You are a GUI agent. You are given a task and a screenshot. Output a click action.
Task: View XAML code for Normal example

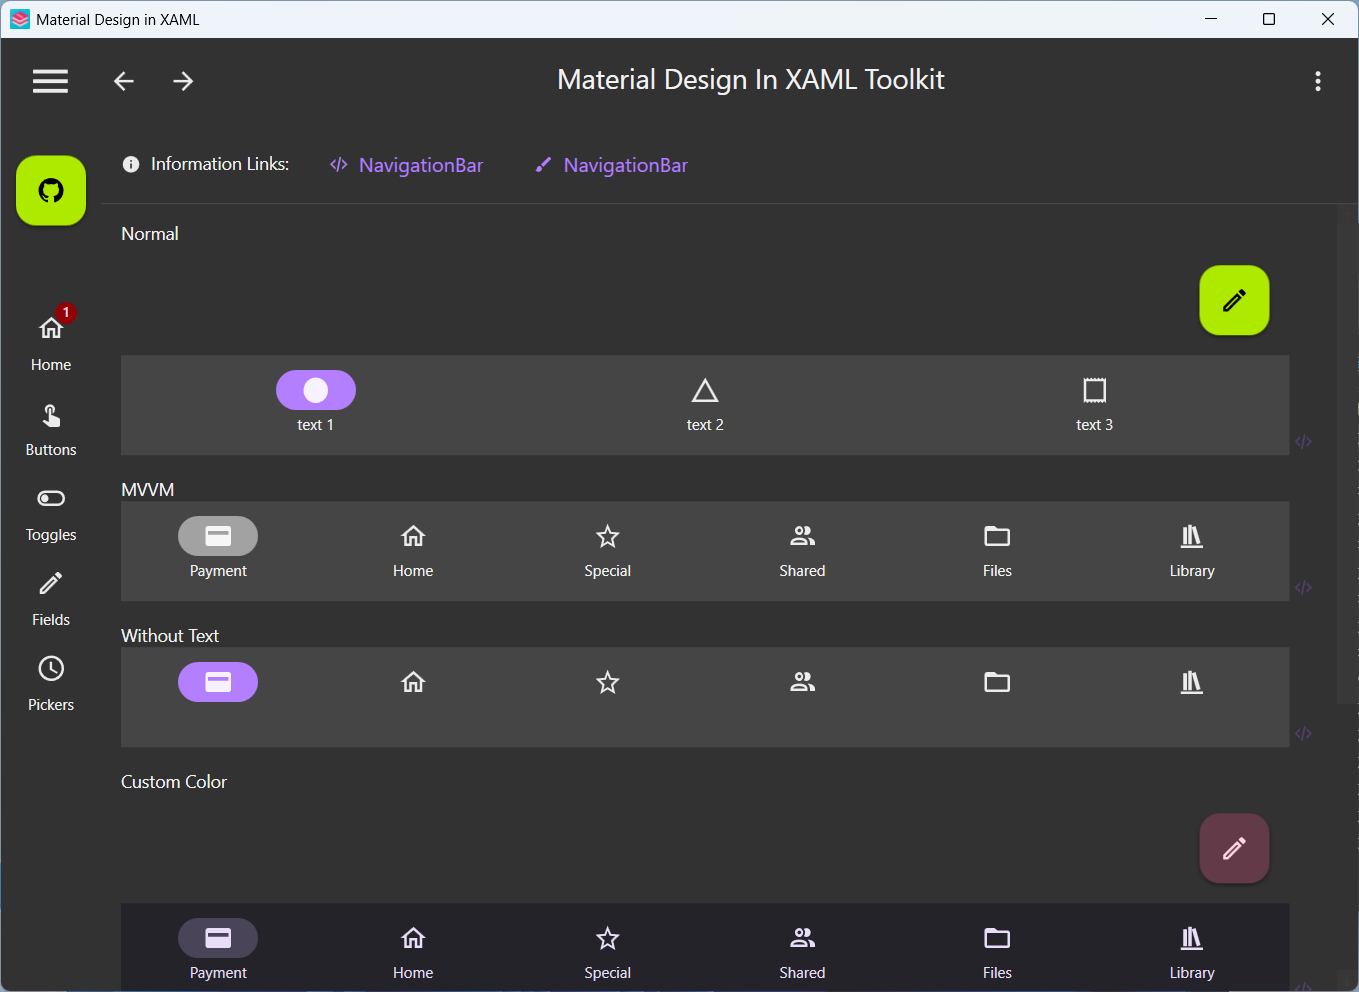(x=1303, y=441)
